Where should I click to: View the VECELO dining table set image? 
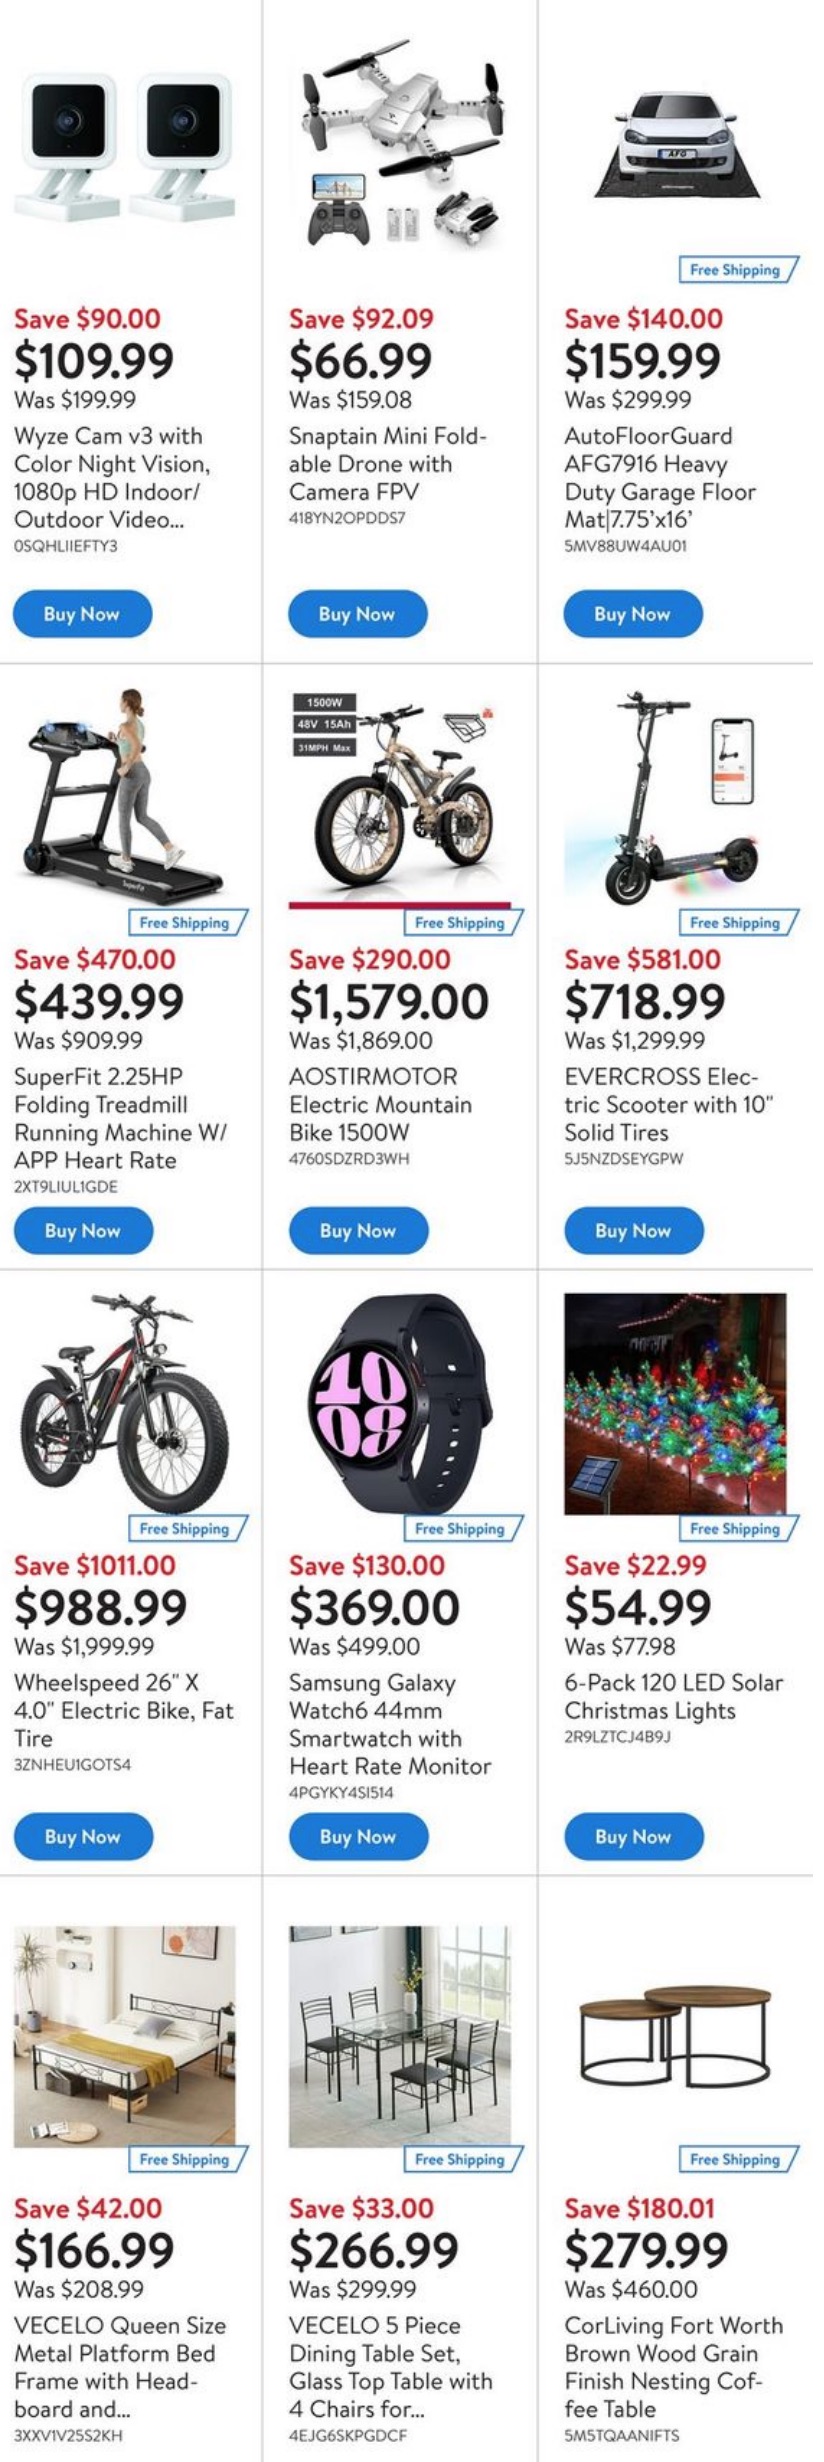click(400, 2036)
